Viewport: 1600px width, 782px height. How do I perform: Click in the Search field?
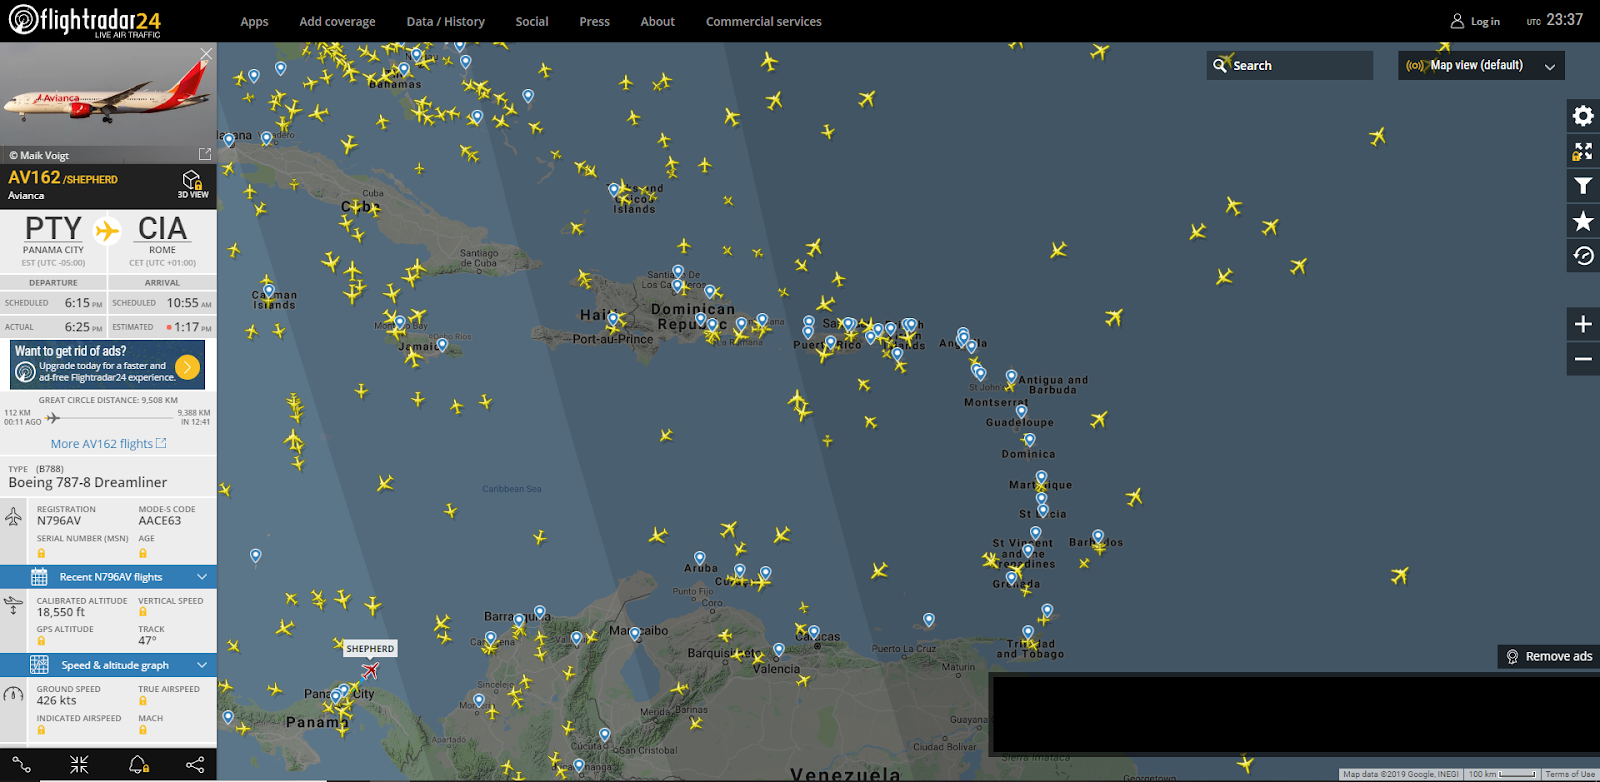[x=1289, y=66]
